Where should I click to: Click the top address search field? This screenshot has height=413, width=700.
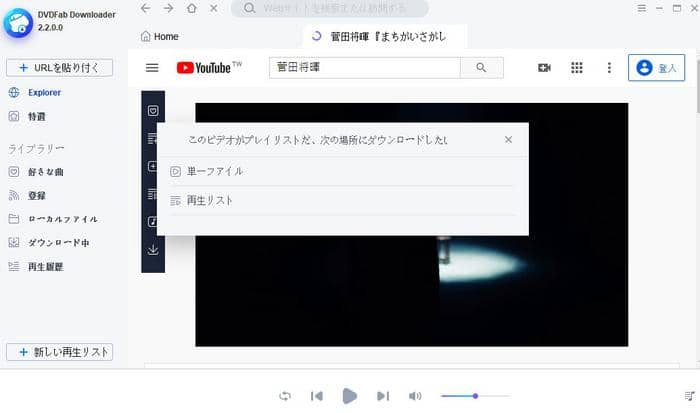(x=330, y=8)
